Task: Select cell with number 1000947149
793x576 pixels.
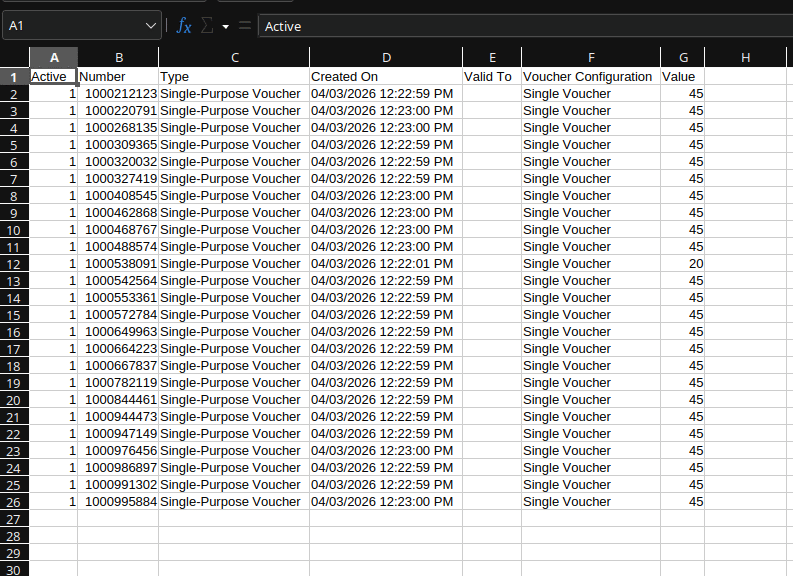Action: (118, 434)
